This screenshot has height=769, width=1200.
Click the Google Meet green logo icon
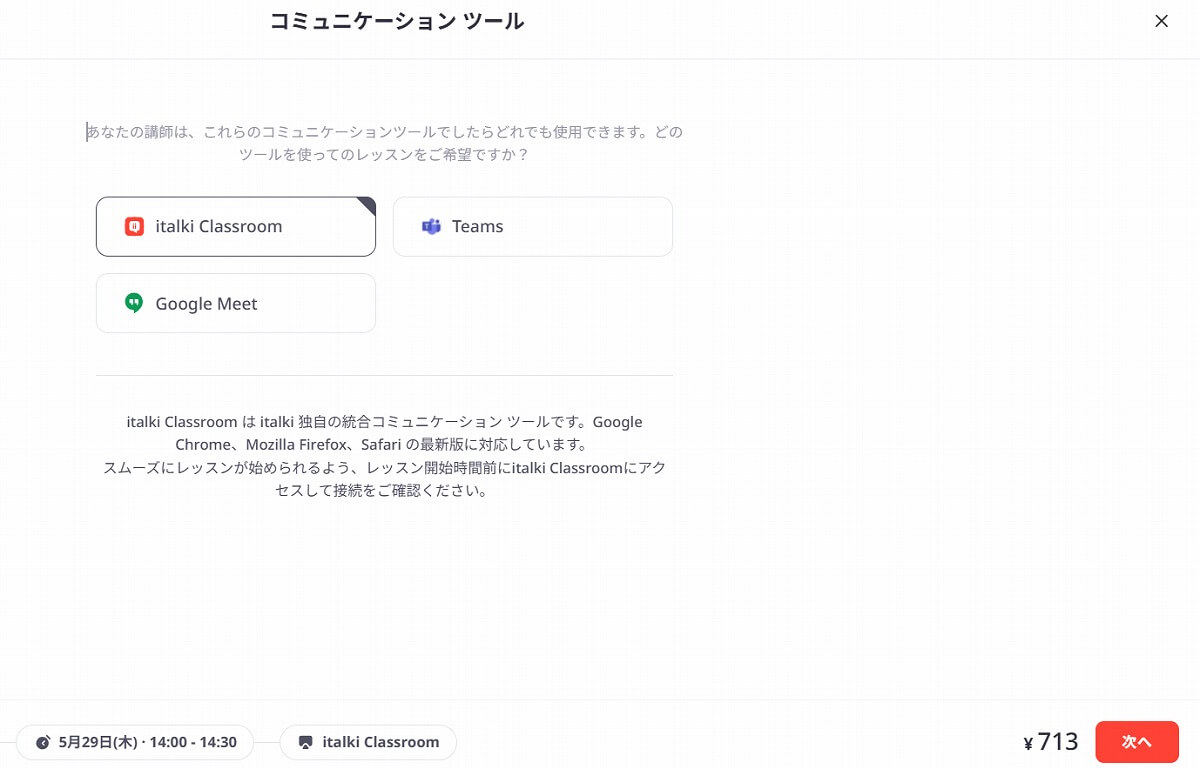pyautogui.click(x=134, y=303)
